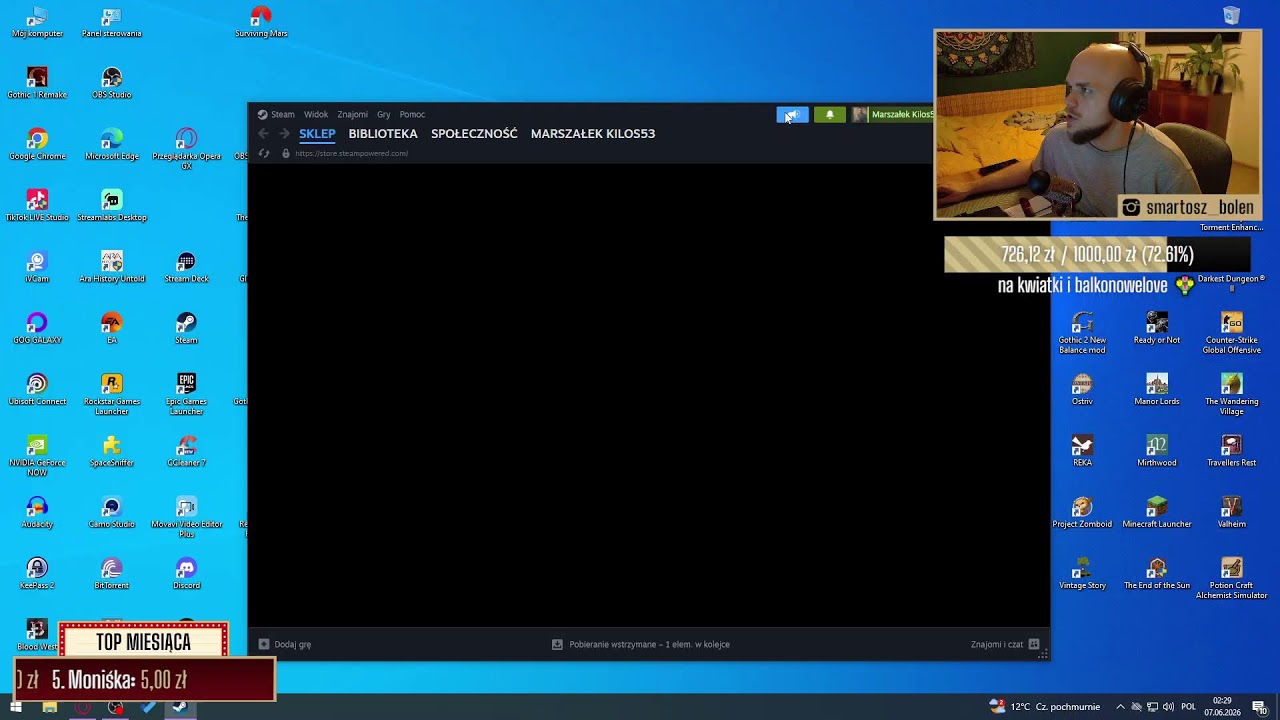This screenshot has height=720, width=1280.
Task: Open the paused downloads status (Pobieranie wstrzymane)
Action: (x=641, y=644)
